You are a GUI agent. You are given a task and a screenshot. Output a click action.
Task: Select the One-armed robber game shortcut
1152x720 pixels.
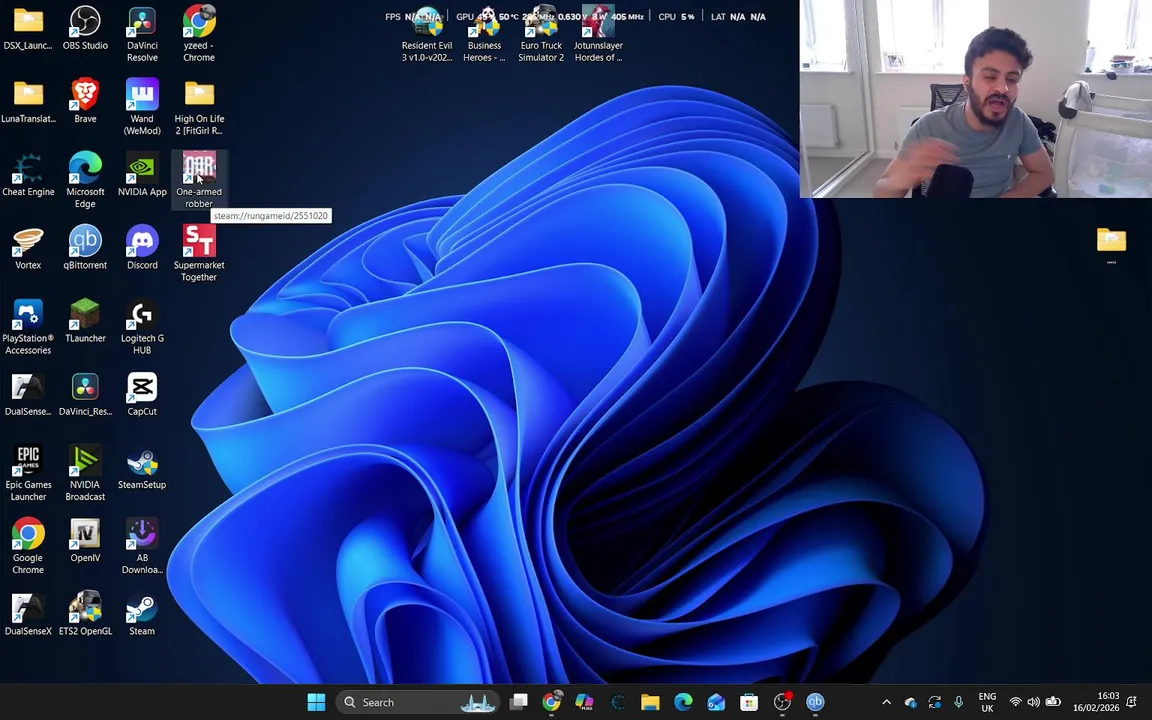(x=199, y=181)
